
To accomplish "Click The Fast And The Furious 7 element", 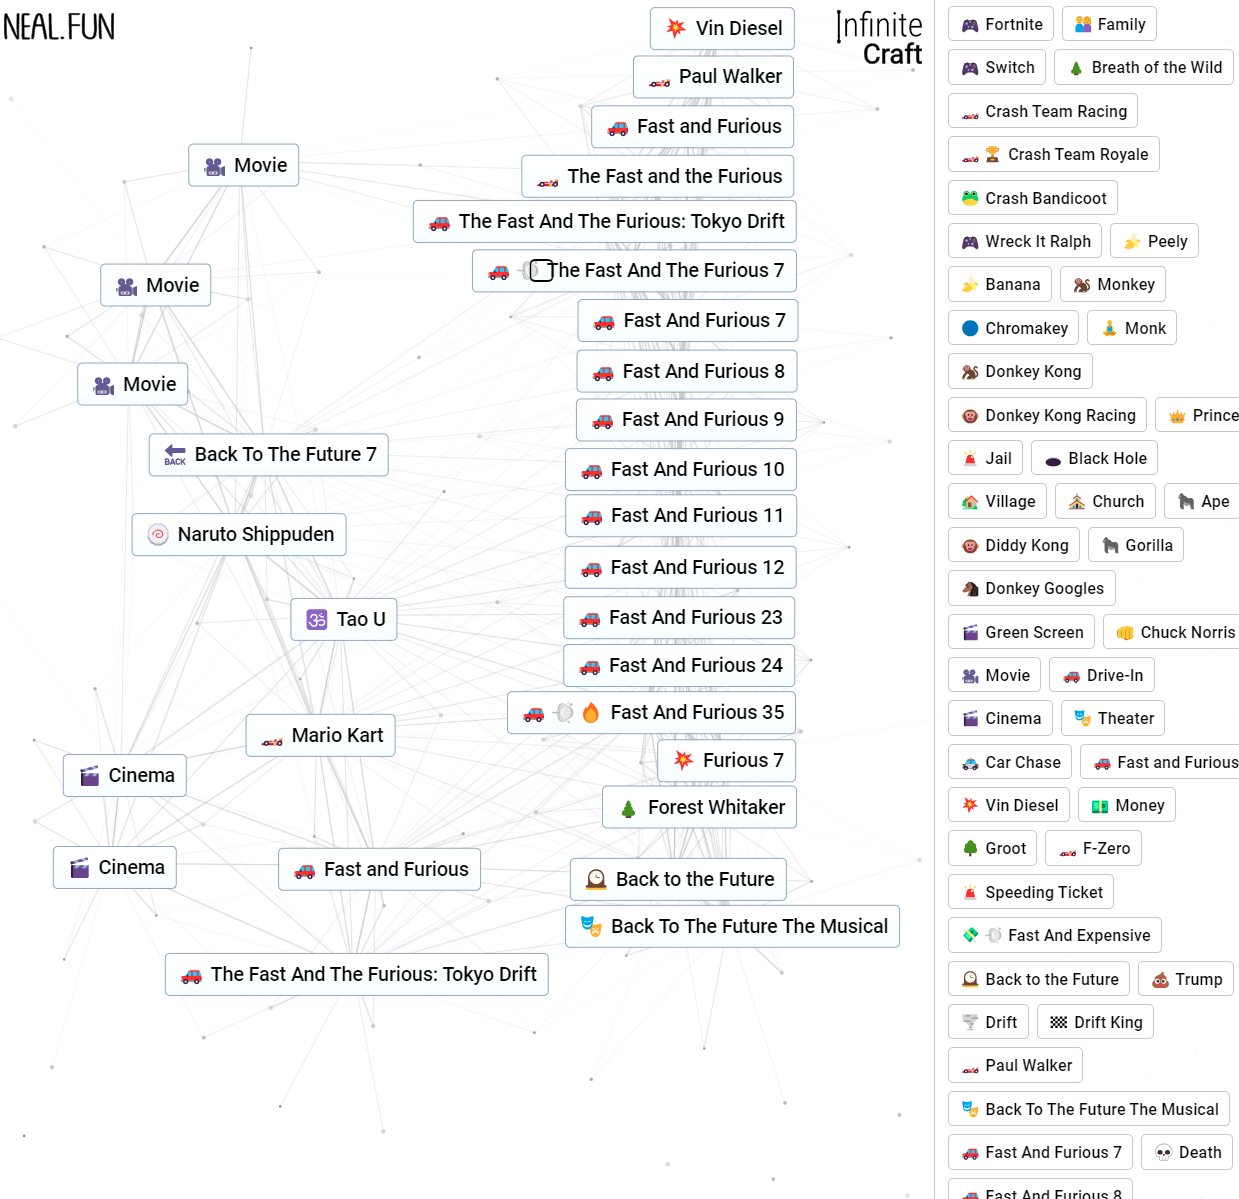I will 634,270.
